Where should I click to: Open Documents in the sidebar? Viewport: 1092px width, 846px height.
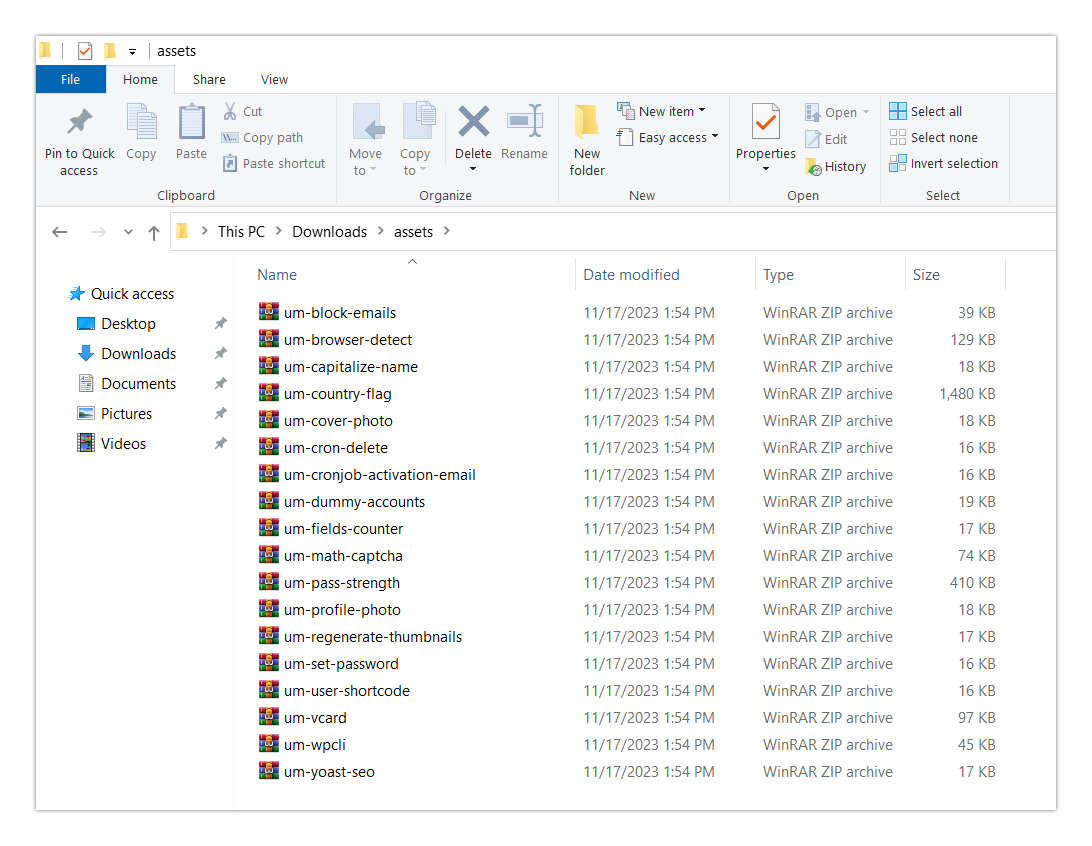point(139,384)
